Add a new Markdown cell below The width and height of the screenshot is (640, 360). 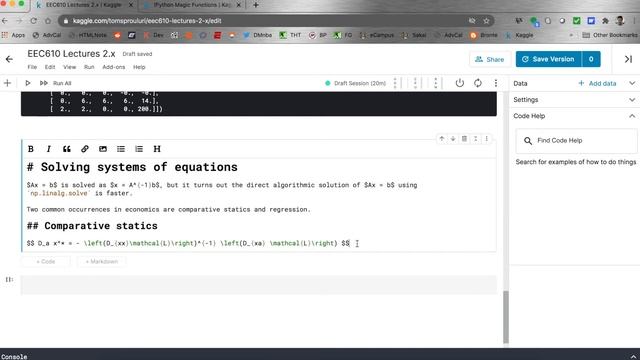[102, 262]
